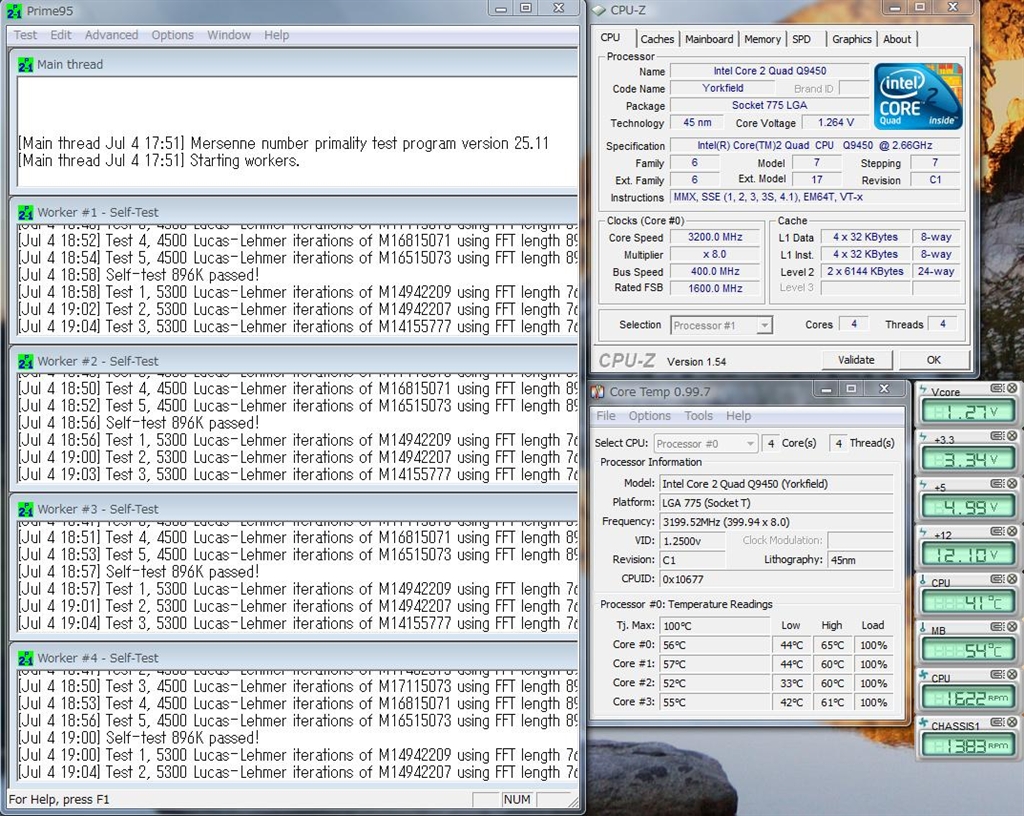
Task: Click the Prime95 title bar application icon
Action: (x=14, y=10)
